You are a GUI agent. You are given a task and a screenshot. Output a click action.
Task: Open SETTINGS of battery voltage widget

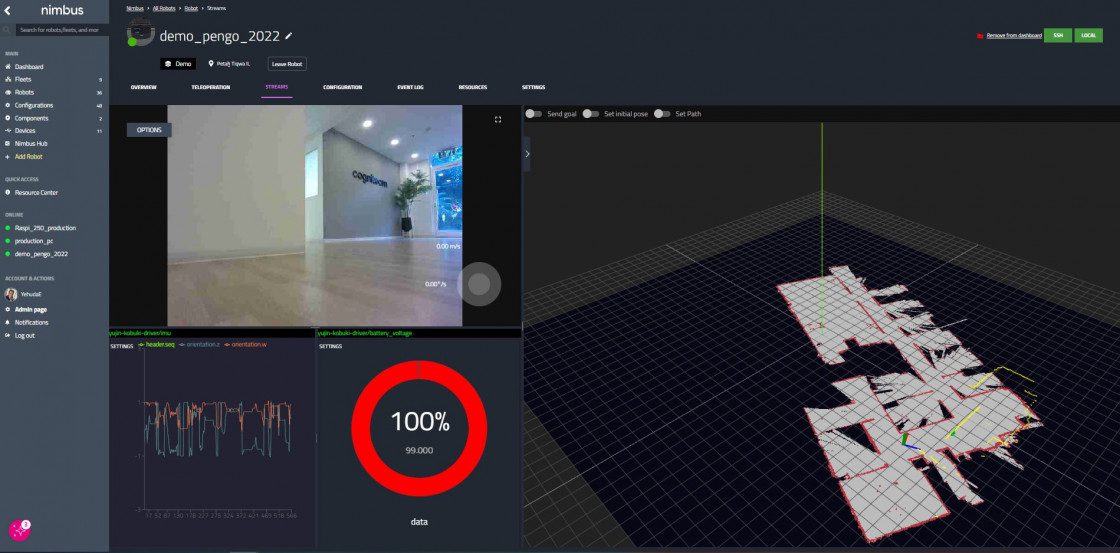click(x=330, y=346)
